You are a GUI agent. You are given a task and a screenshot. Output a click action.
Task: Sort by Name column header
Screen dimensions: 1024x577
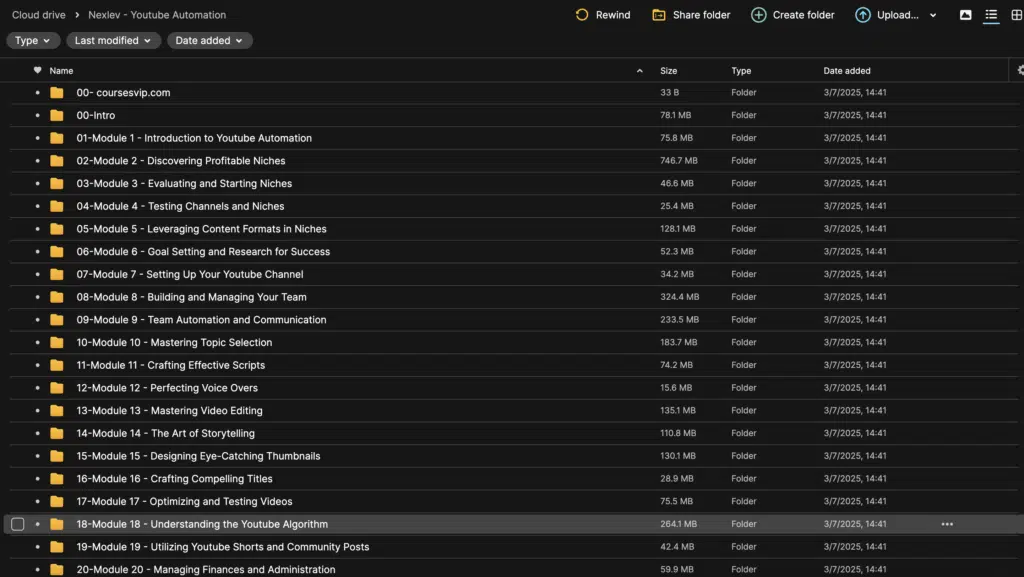coord(61,70)
